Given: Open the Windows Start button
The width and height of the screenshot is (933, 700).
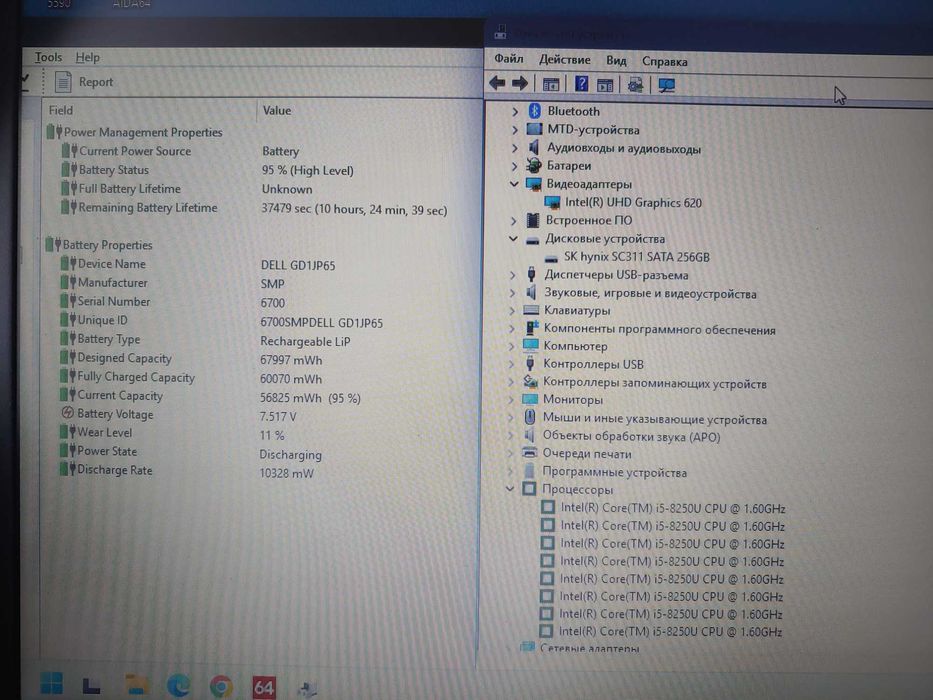Looking at the screenshot, I should pyautogui.click(x=52, y=683).
